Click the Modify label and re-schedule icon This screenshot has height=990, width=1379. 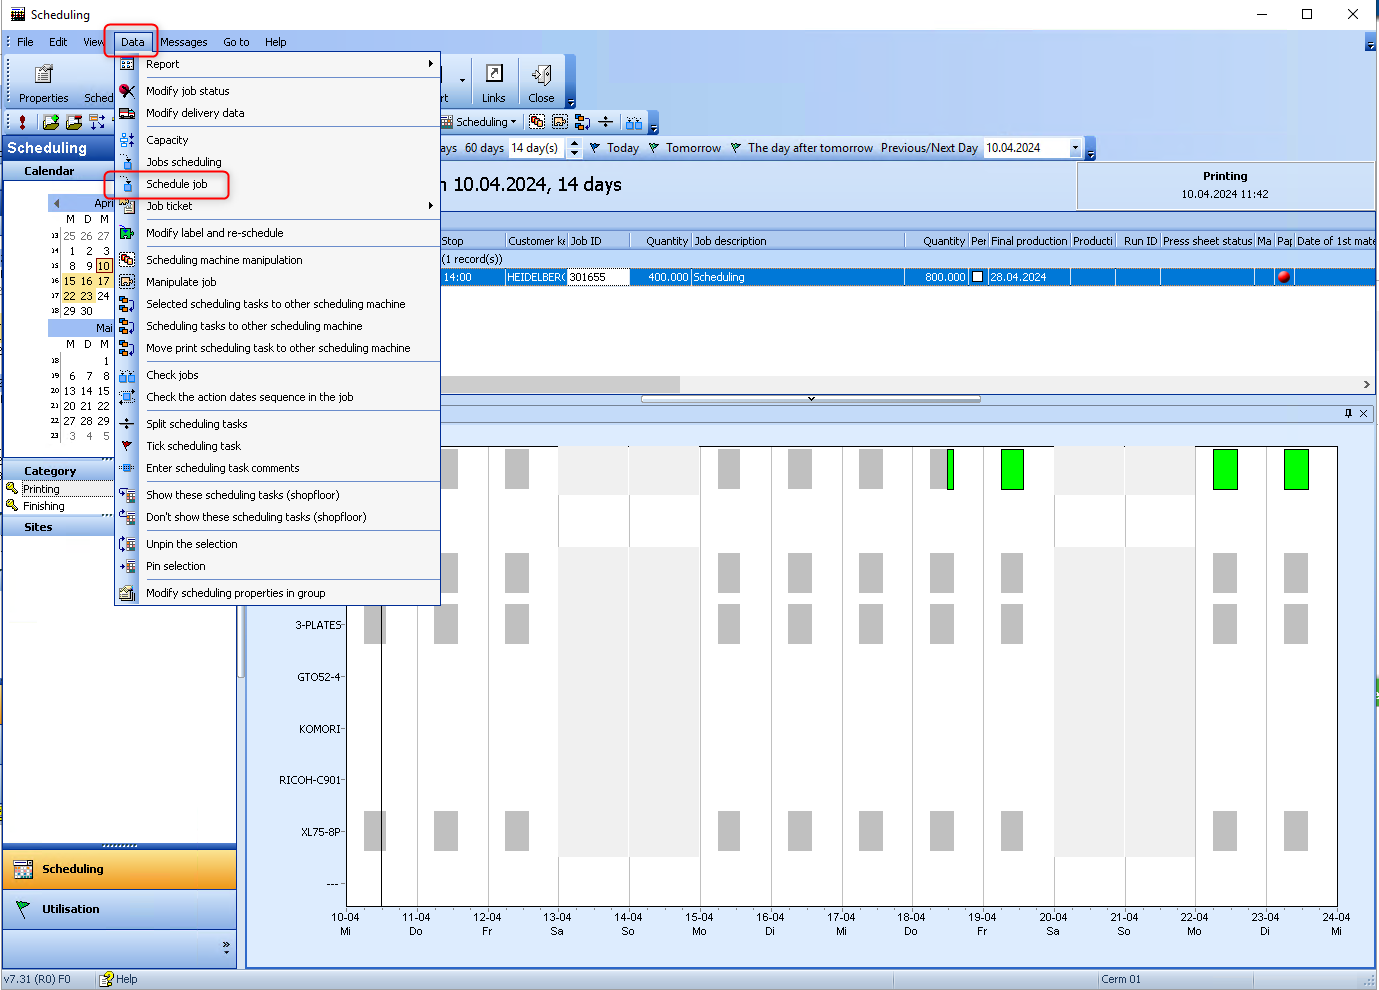(127, 233)
